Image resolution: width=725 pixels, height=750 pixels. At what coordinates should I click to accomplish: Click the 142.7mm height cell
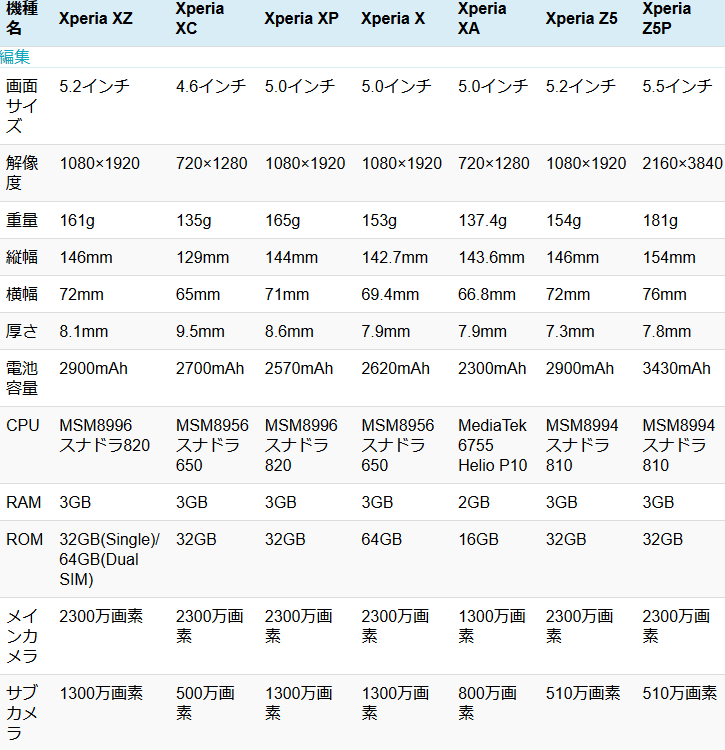(395, 257)
